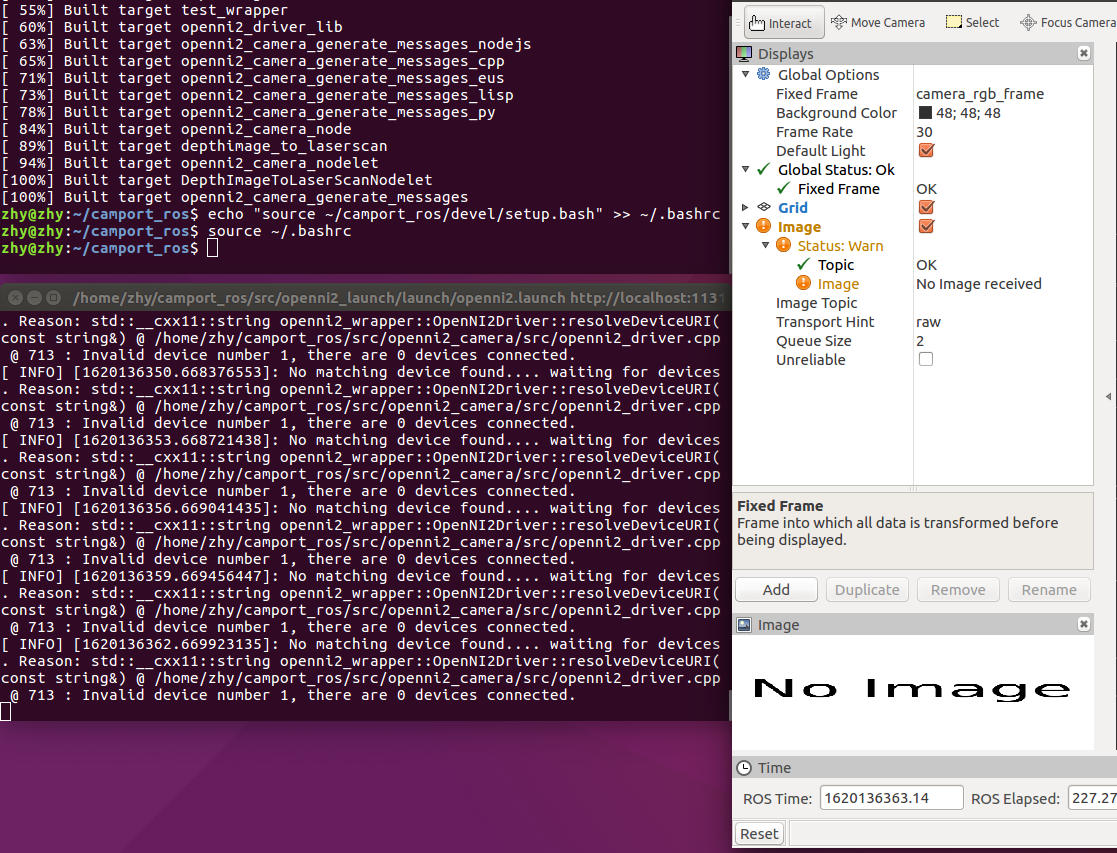1117x853 pixels.
Task: Disable the Image display checkbox
Action: coord(926,227)
